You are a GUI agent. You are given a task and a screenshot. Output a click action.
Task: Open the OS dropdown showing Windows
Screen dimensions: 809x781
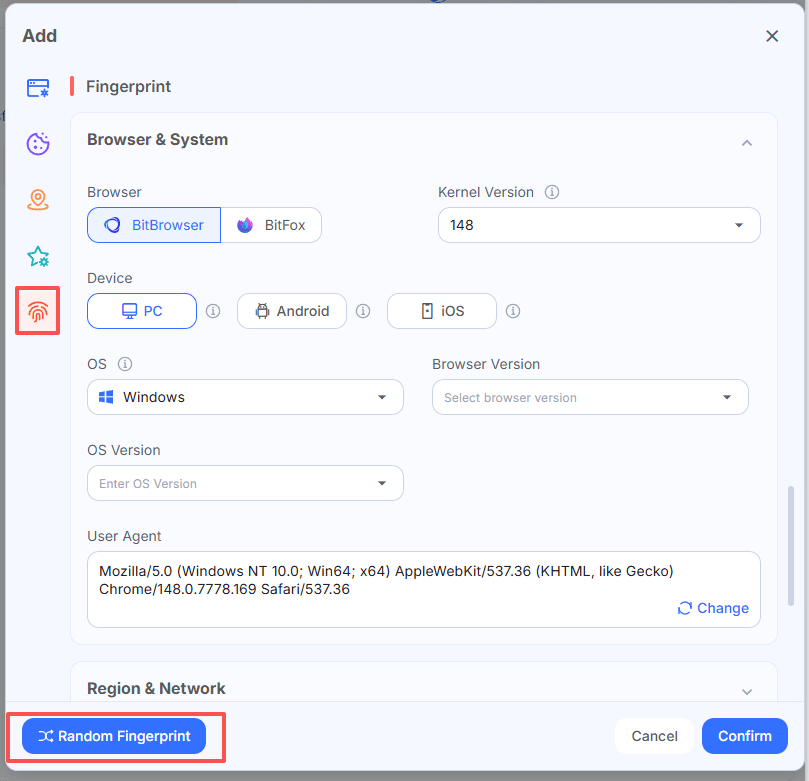point(245,397)
